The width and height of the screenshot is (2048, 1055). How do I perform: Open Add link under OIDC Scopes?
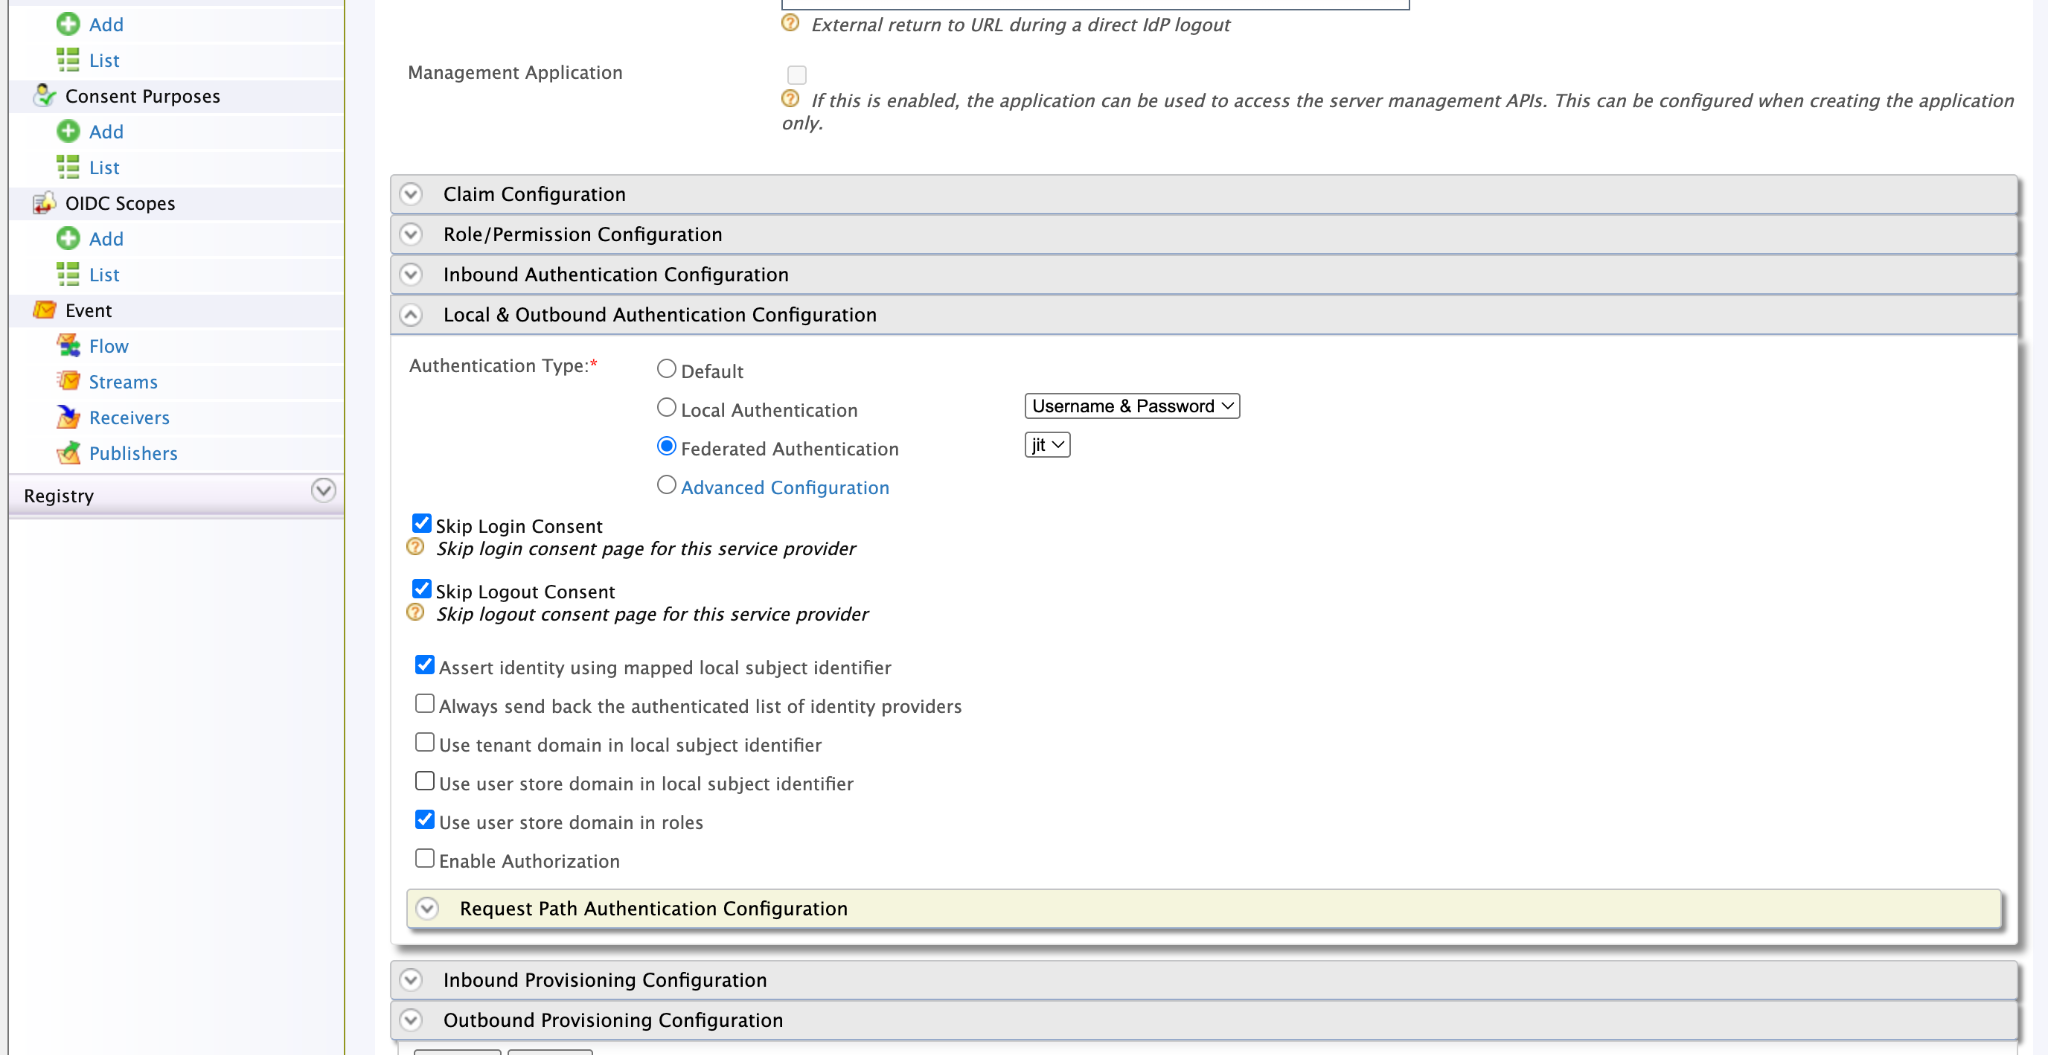pos(106,239)
